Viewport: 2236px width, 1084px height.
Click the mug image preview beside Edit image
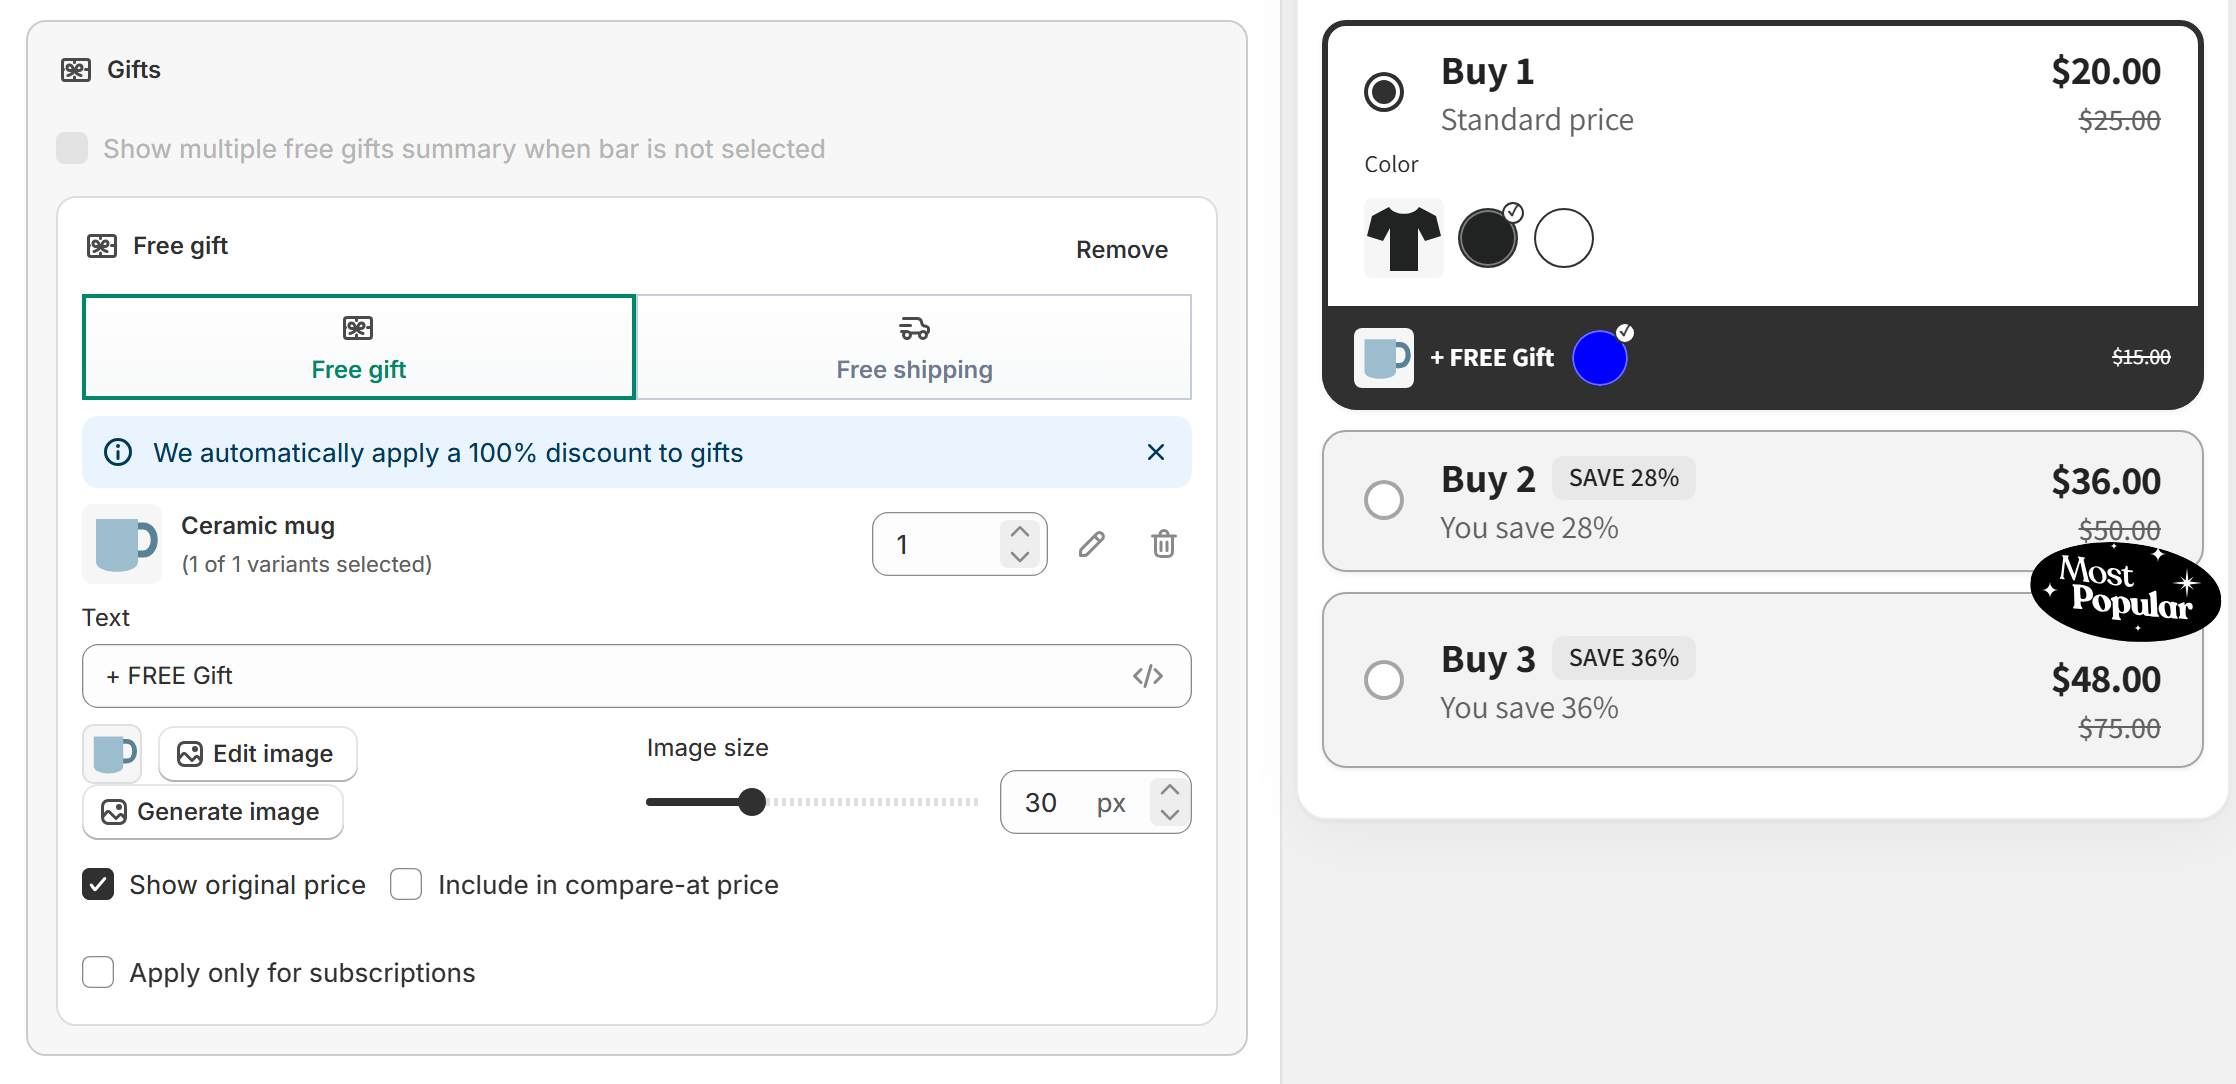click(x=112, y=753)
